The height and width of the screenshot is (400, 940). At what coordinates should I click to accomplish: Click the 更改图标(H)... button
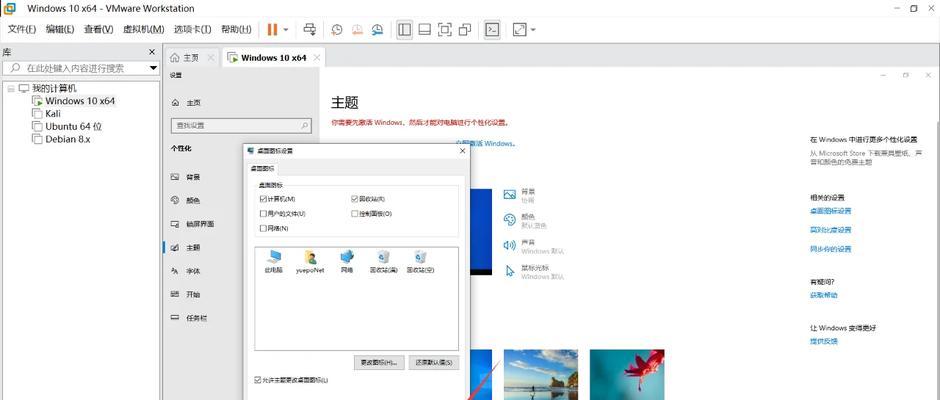(x=379, y=362)
